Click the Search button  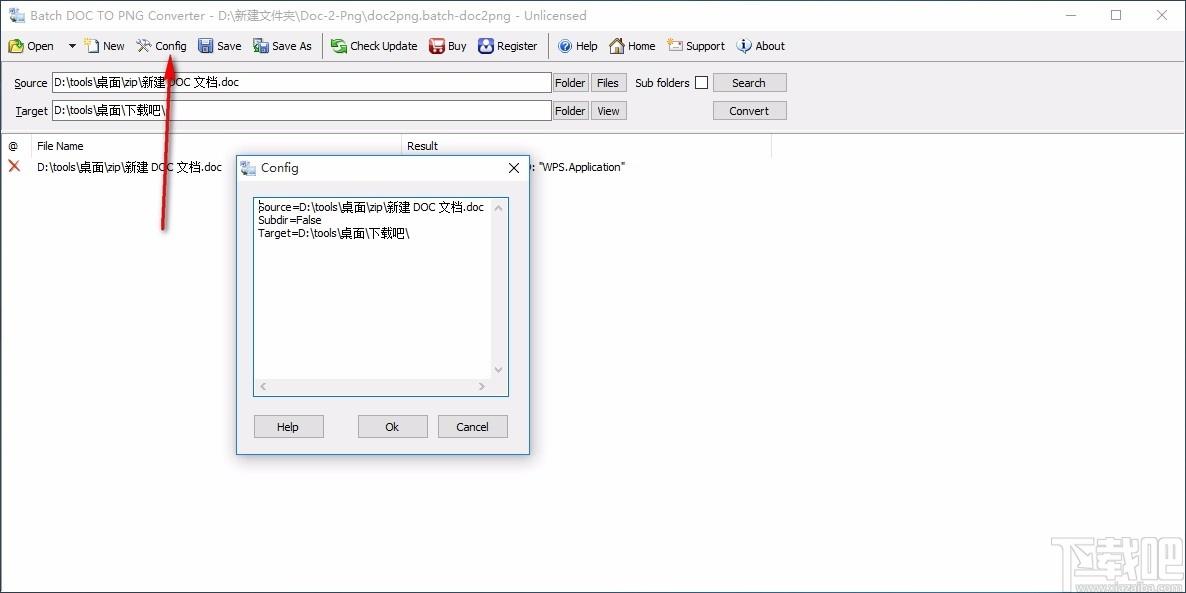pyautogui.click(x=750, y=83)
